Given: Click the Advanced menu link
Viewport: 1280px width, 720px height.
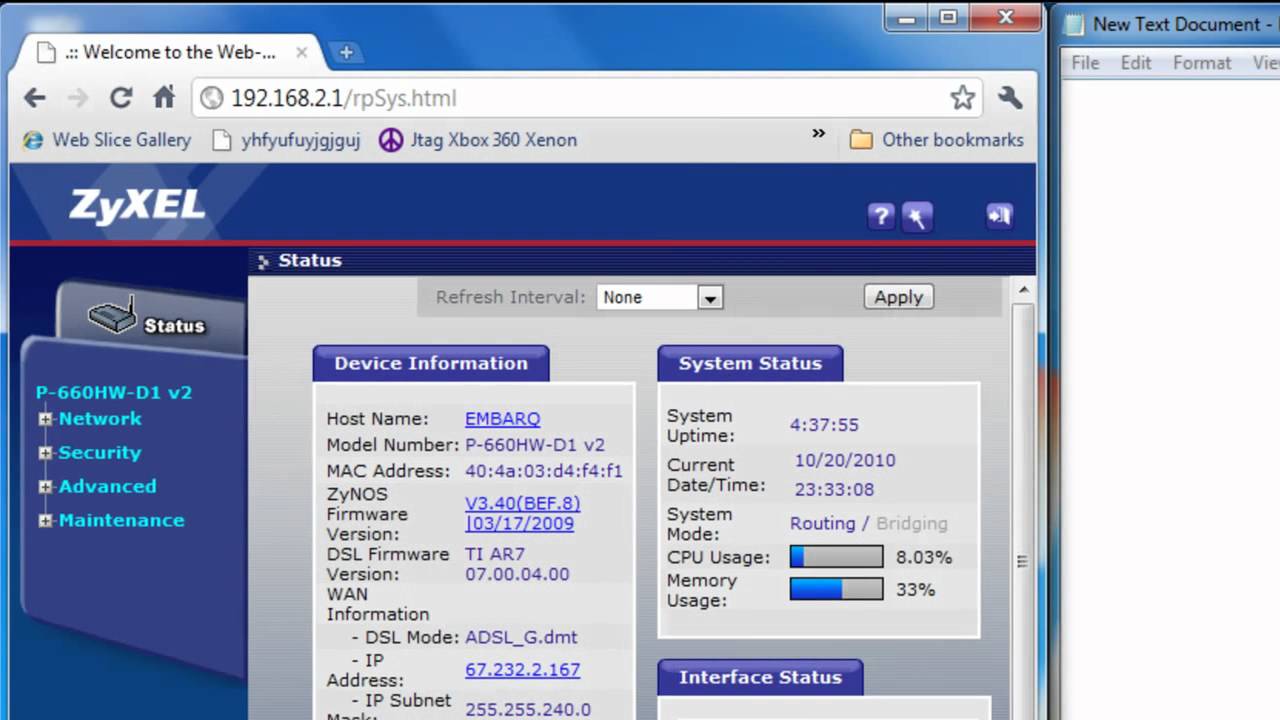Looking at the screenshot, I should pyautogui.click(x=107, y=487).
